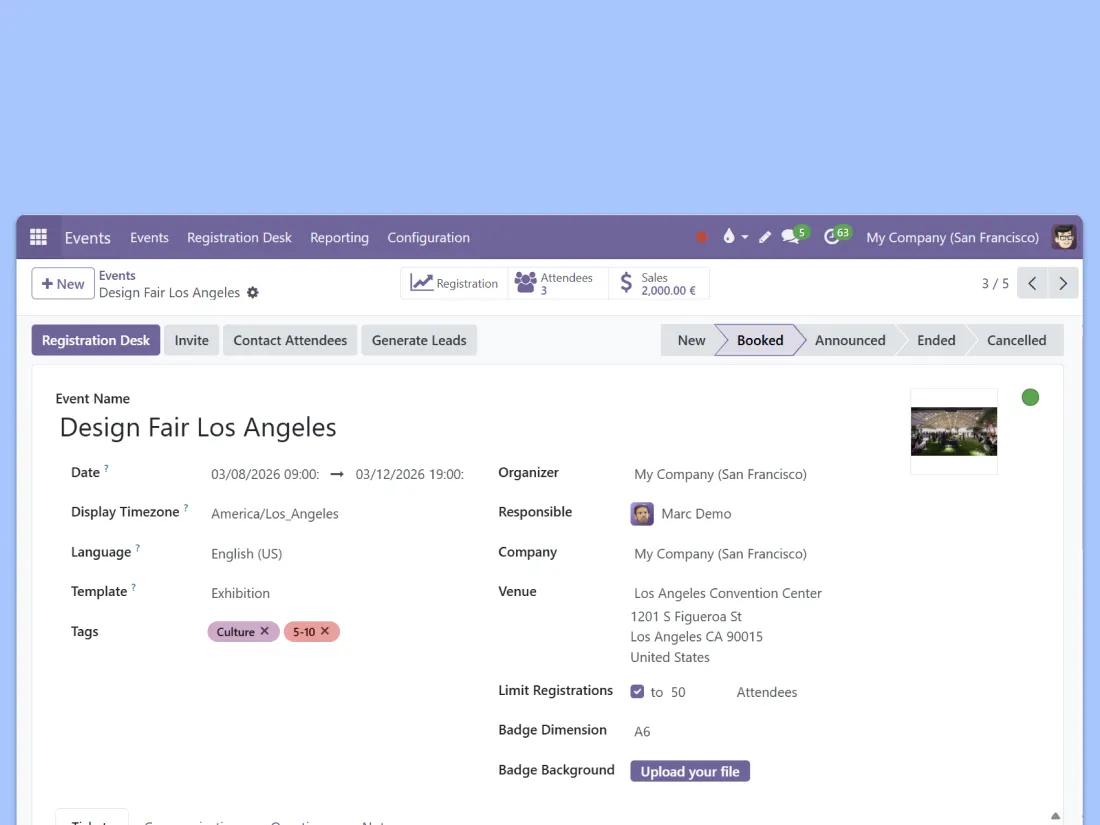Open the chat messages icon

click(x=791, y=237)
